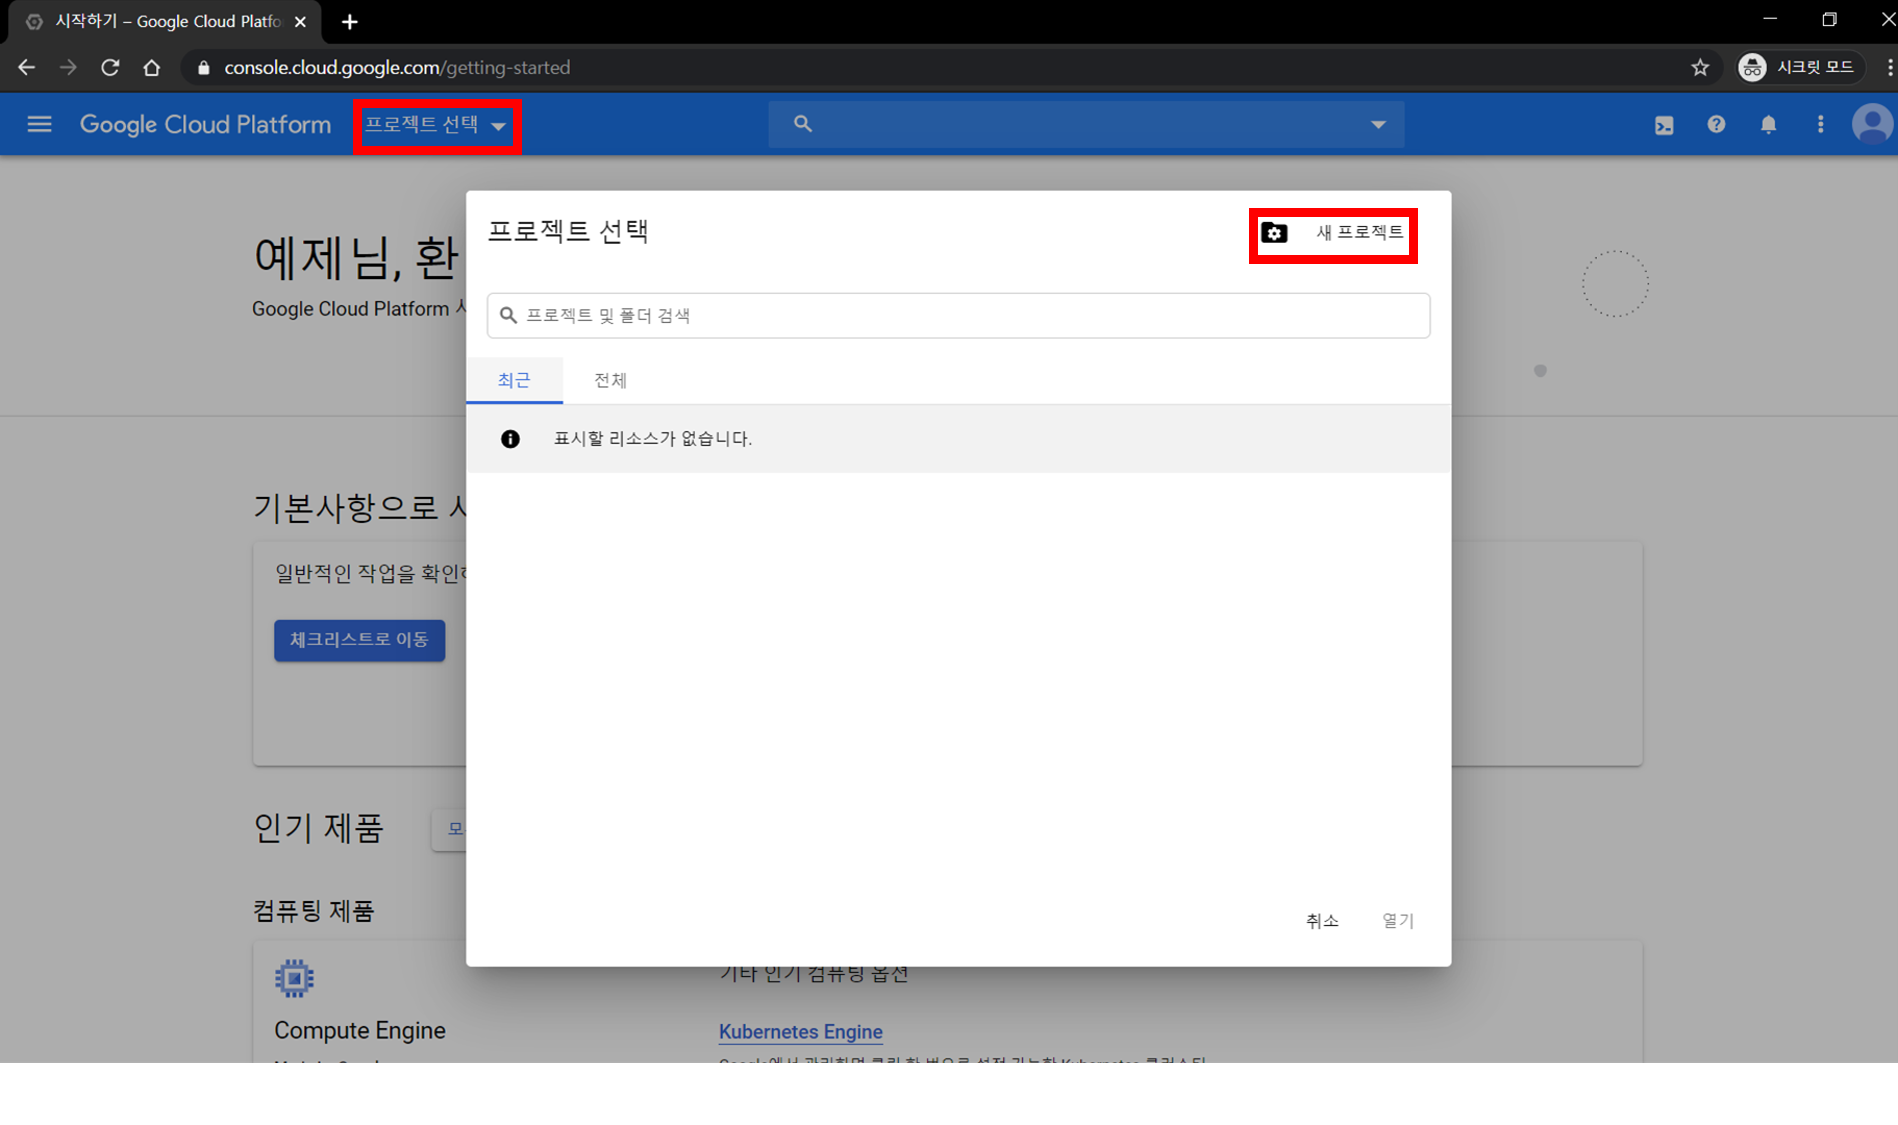Click the dialog search magnifier icon
Screen dimensions: 1898x1125
[508, 315]
